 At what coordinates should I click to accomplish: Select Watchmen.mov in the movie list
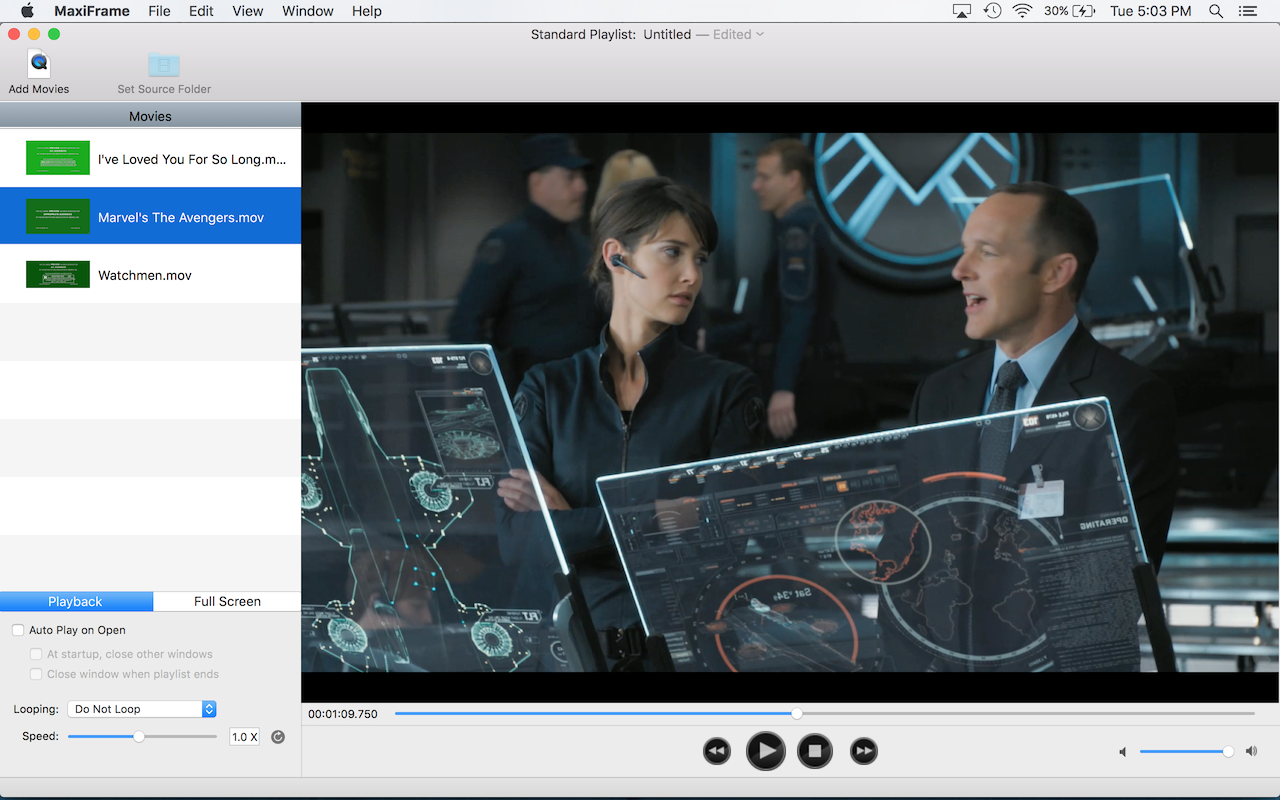(x=150, y=275)
